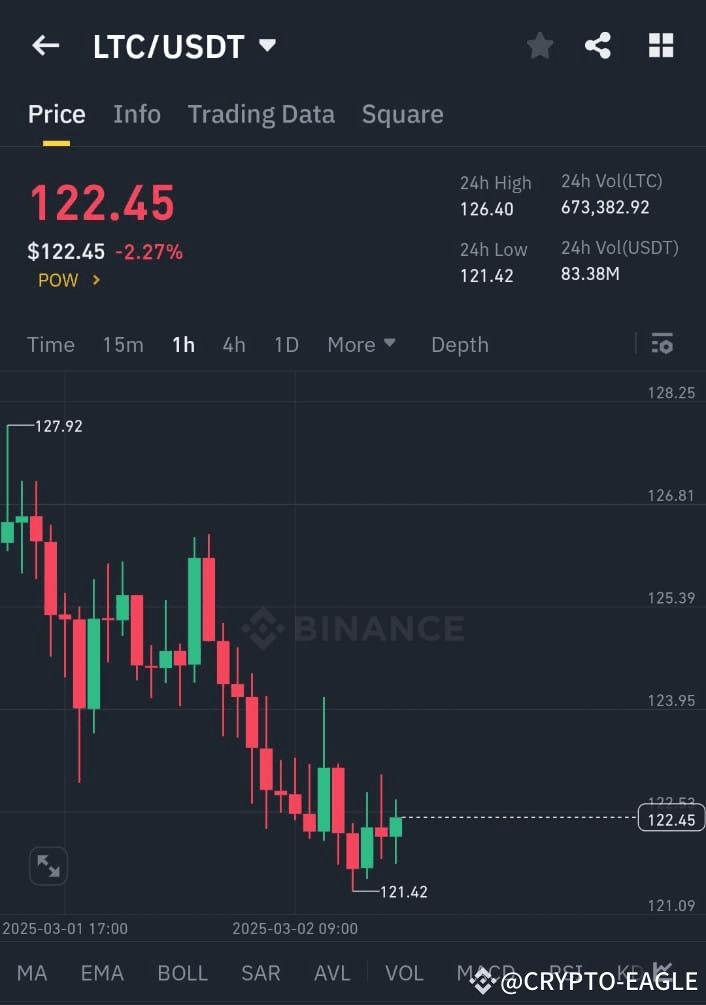The height and width of the screenshot is (1005, 706).
Task: Star LTC/USDT as a favorite
Action: [540, 45]
